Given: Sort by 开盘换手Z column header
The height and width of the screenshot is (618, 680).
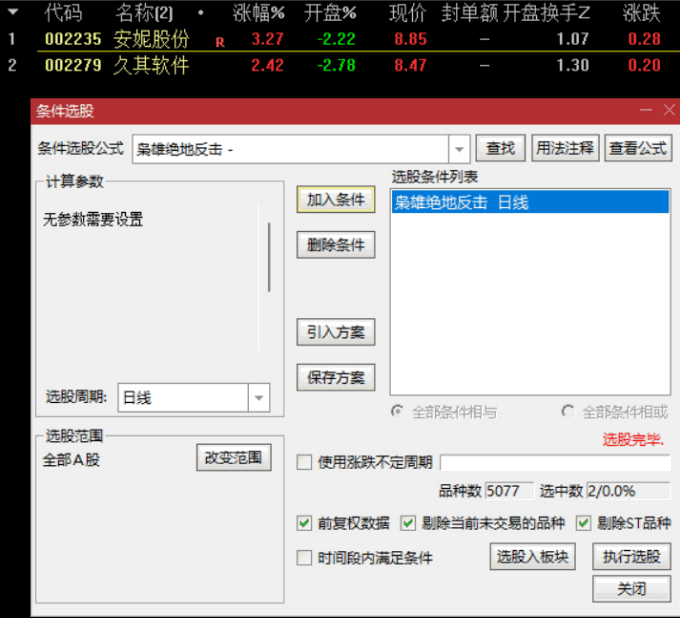Looking at the screenshot, I should tap(546, 13).
